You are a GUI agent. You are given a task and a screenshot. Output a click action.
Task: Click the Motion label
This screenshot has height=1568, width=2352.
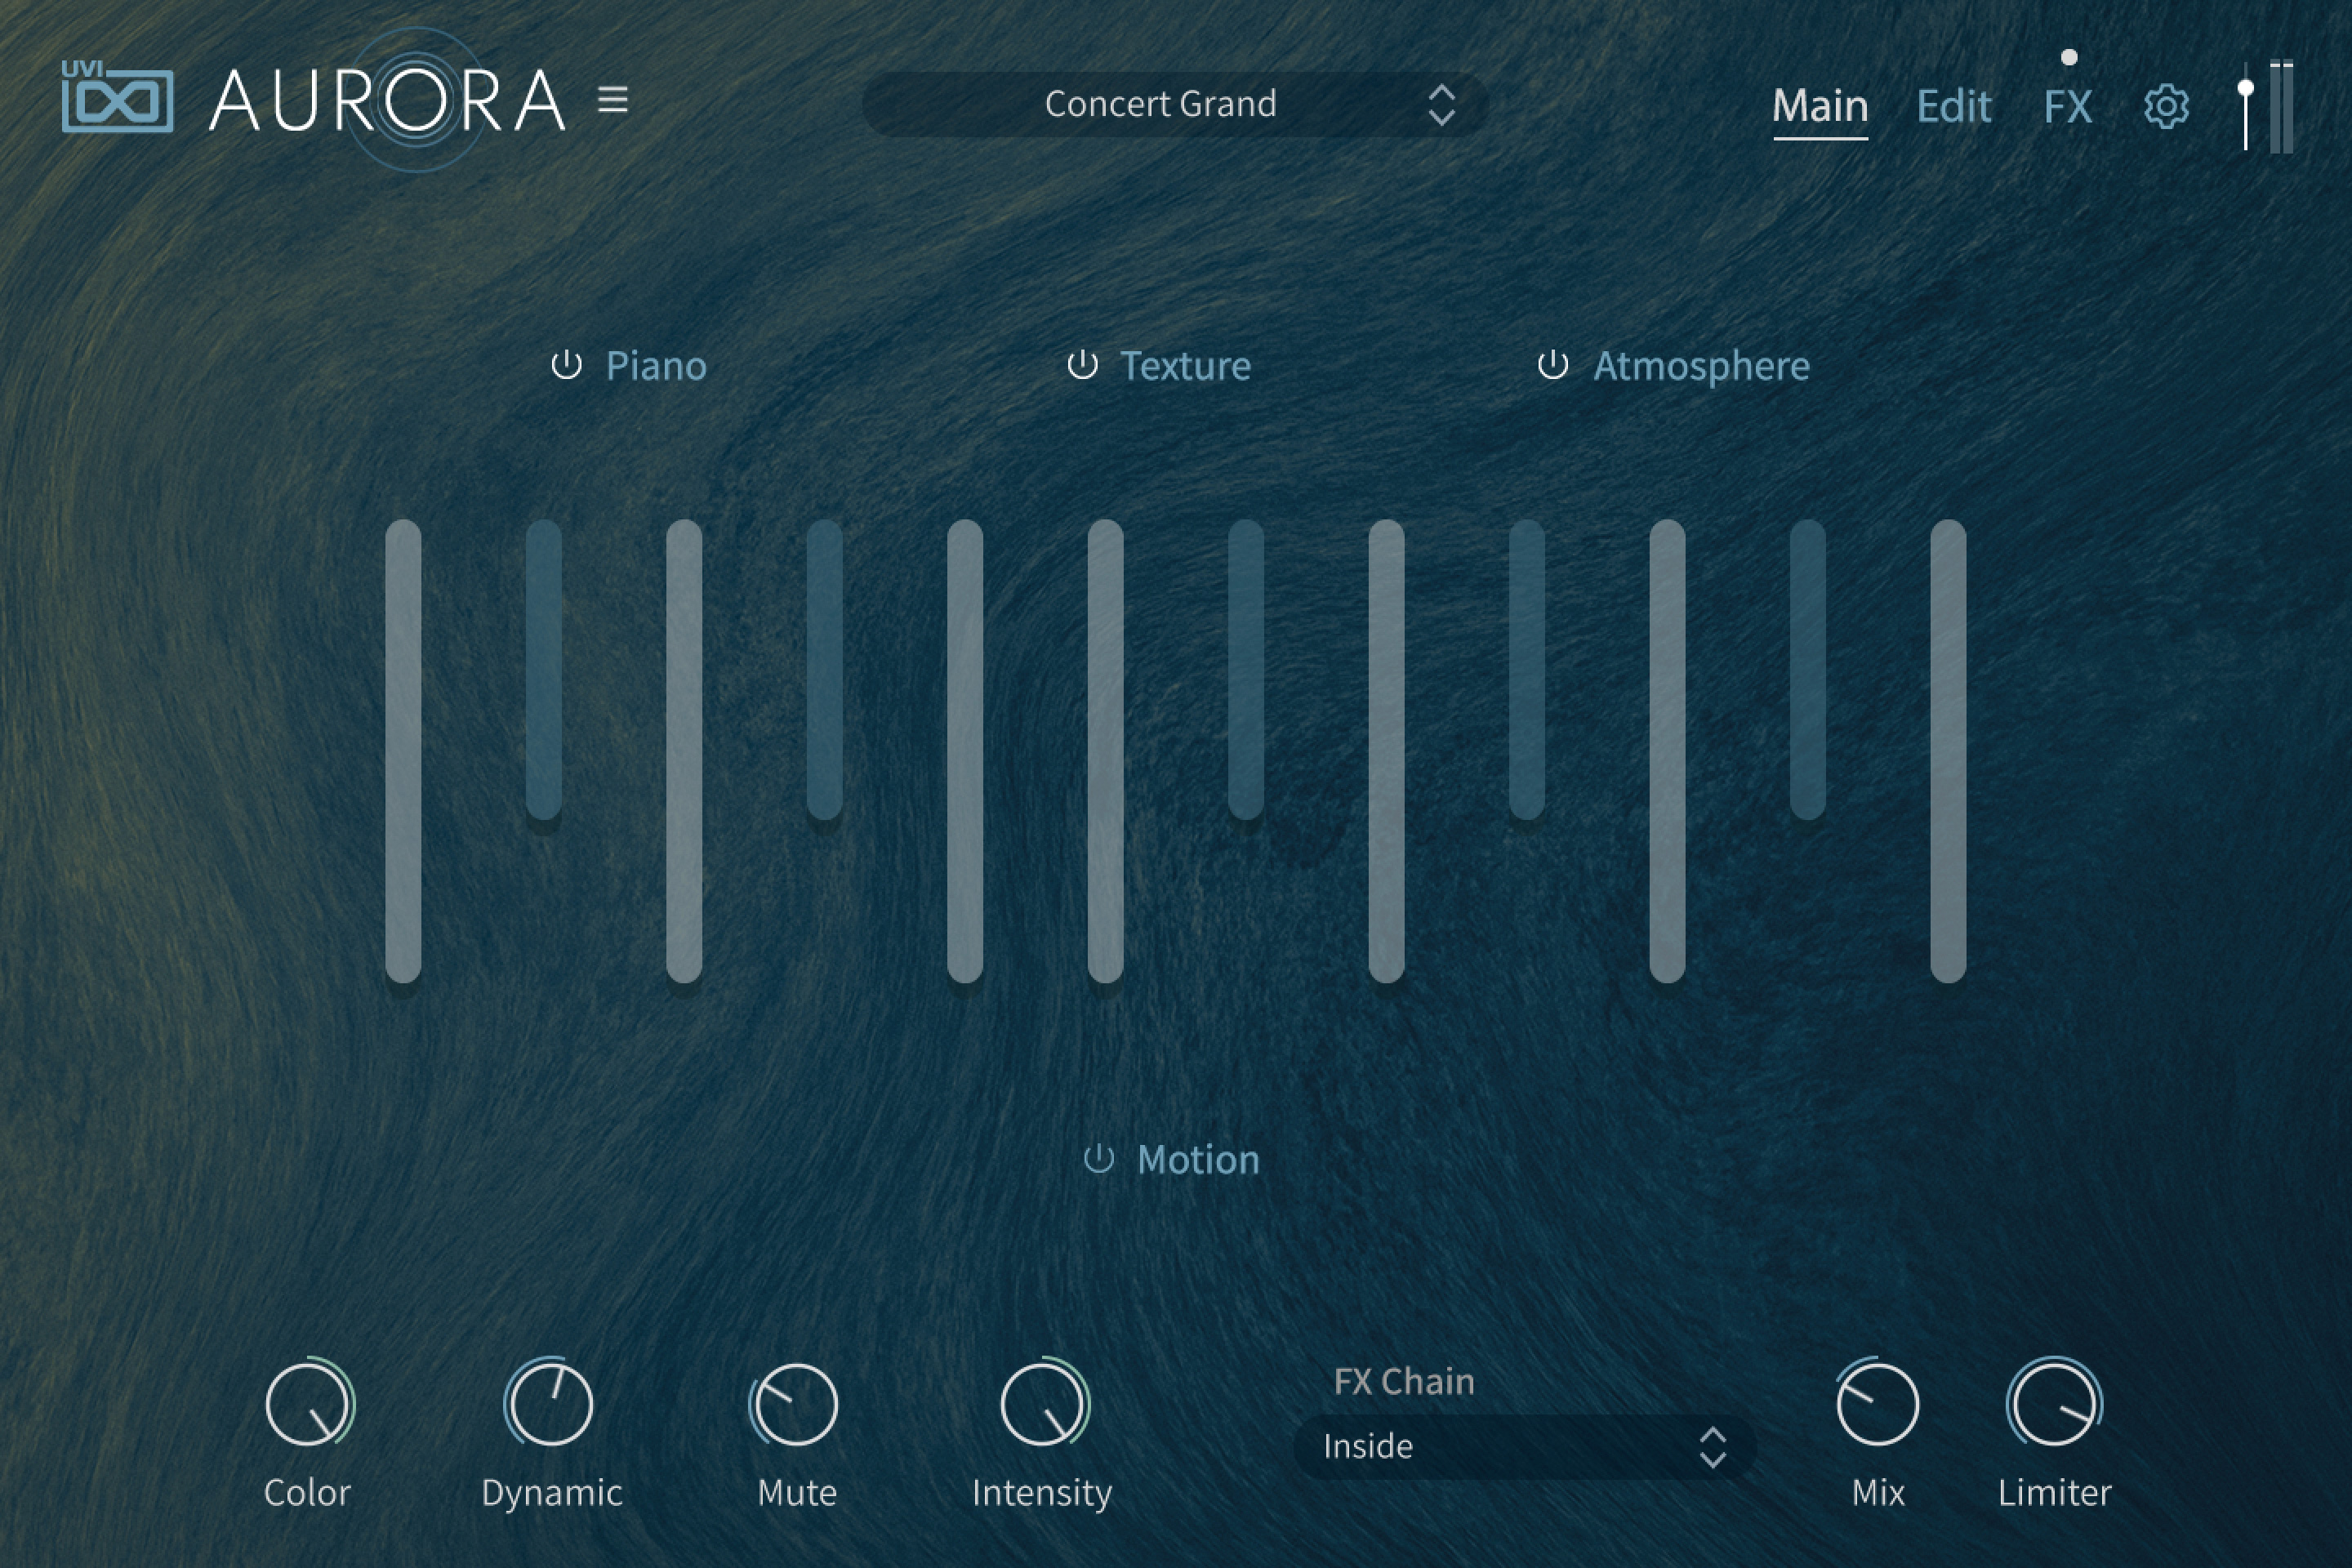click(1198, 1160)
